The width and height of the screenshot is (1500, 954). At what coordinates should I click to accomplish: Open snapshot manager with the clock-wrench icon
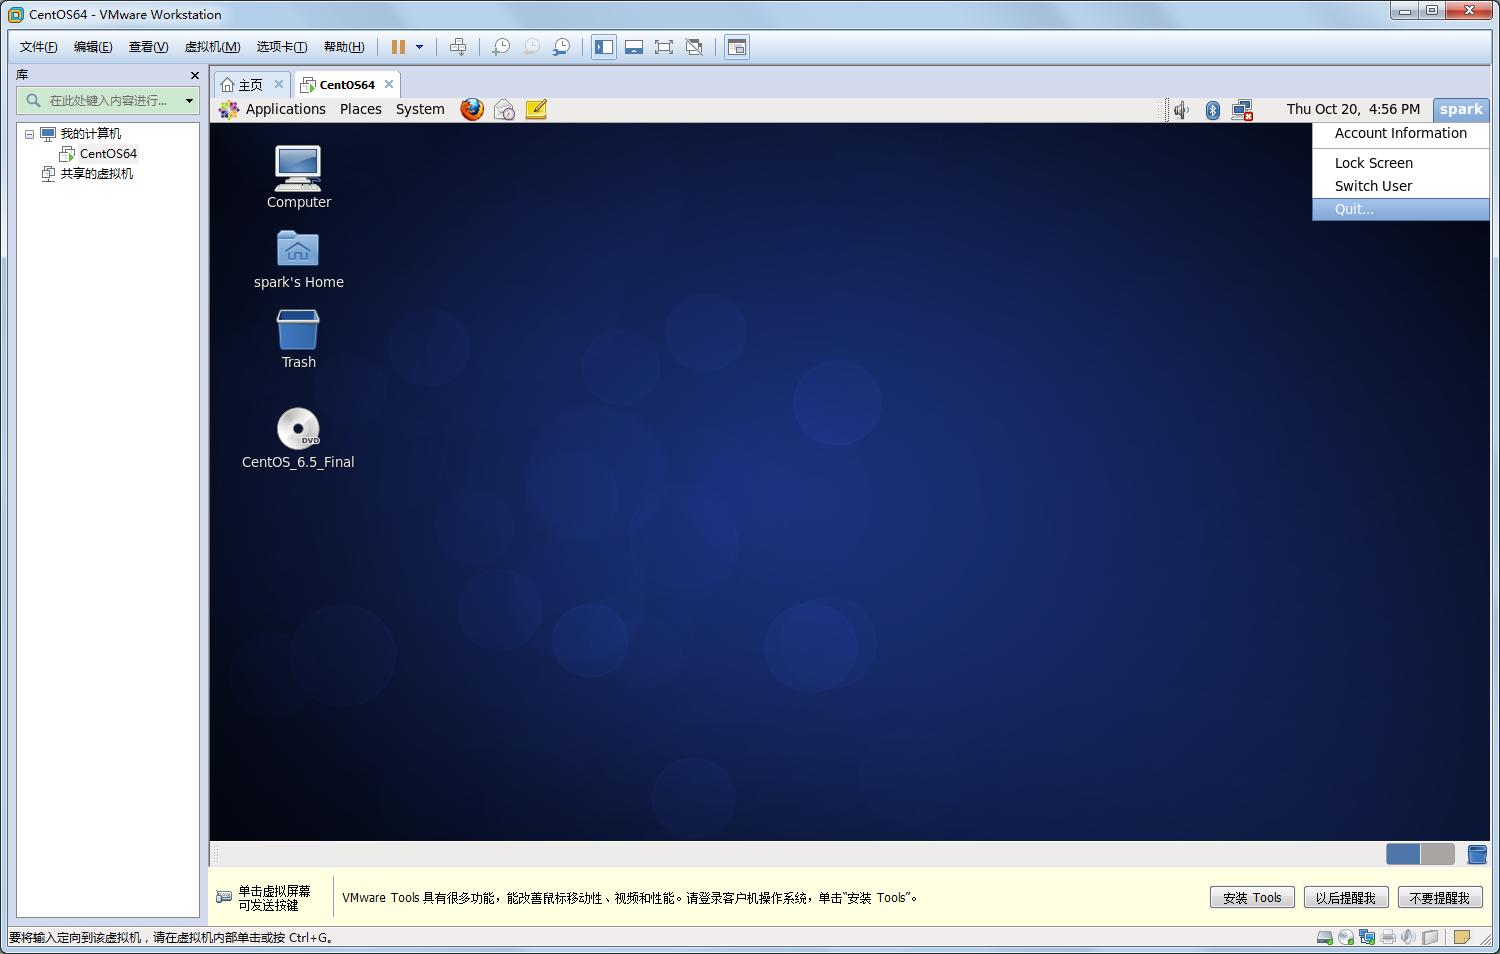pyautogui.click(x=561, y=47)
